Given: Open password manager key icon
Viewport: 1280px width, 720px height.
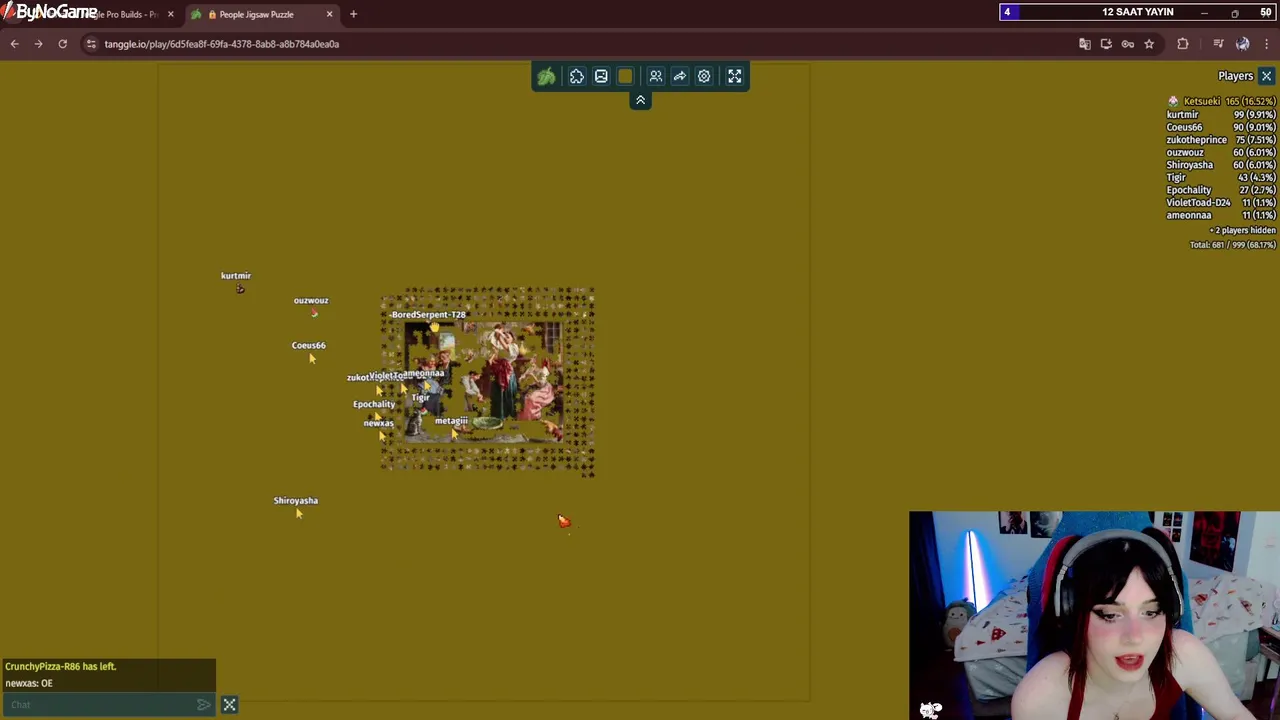Looking at the screenshot, I should (1128, 44).
